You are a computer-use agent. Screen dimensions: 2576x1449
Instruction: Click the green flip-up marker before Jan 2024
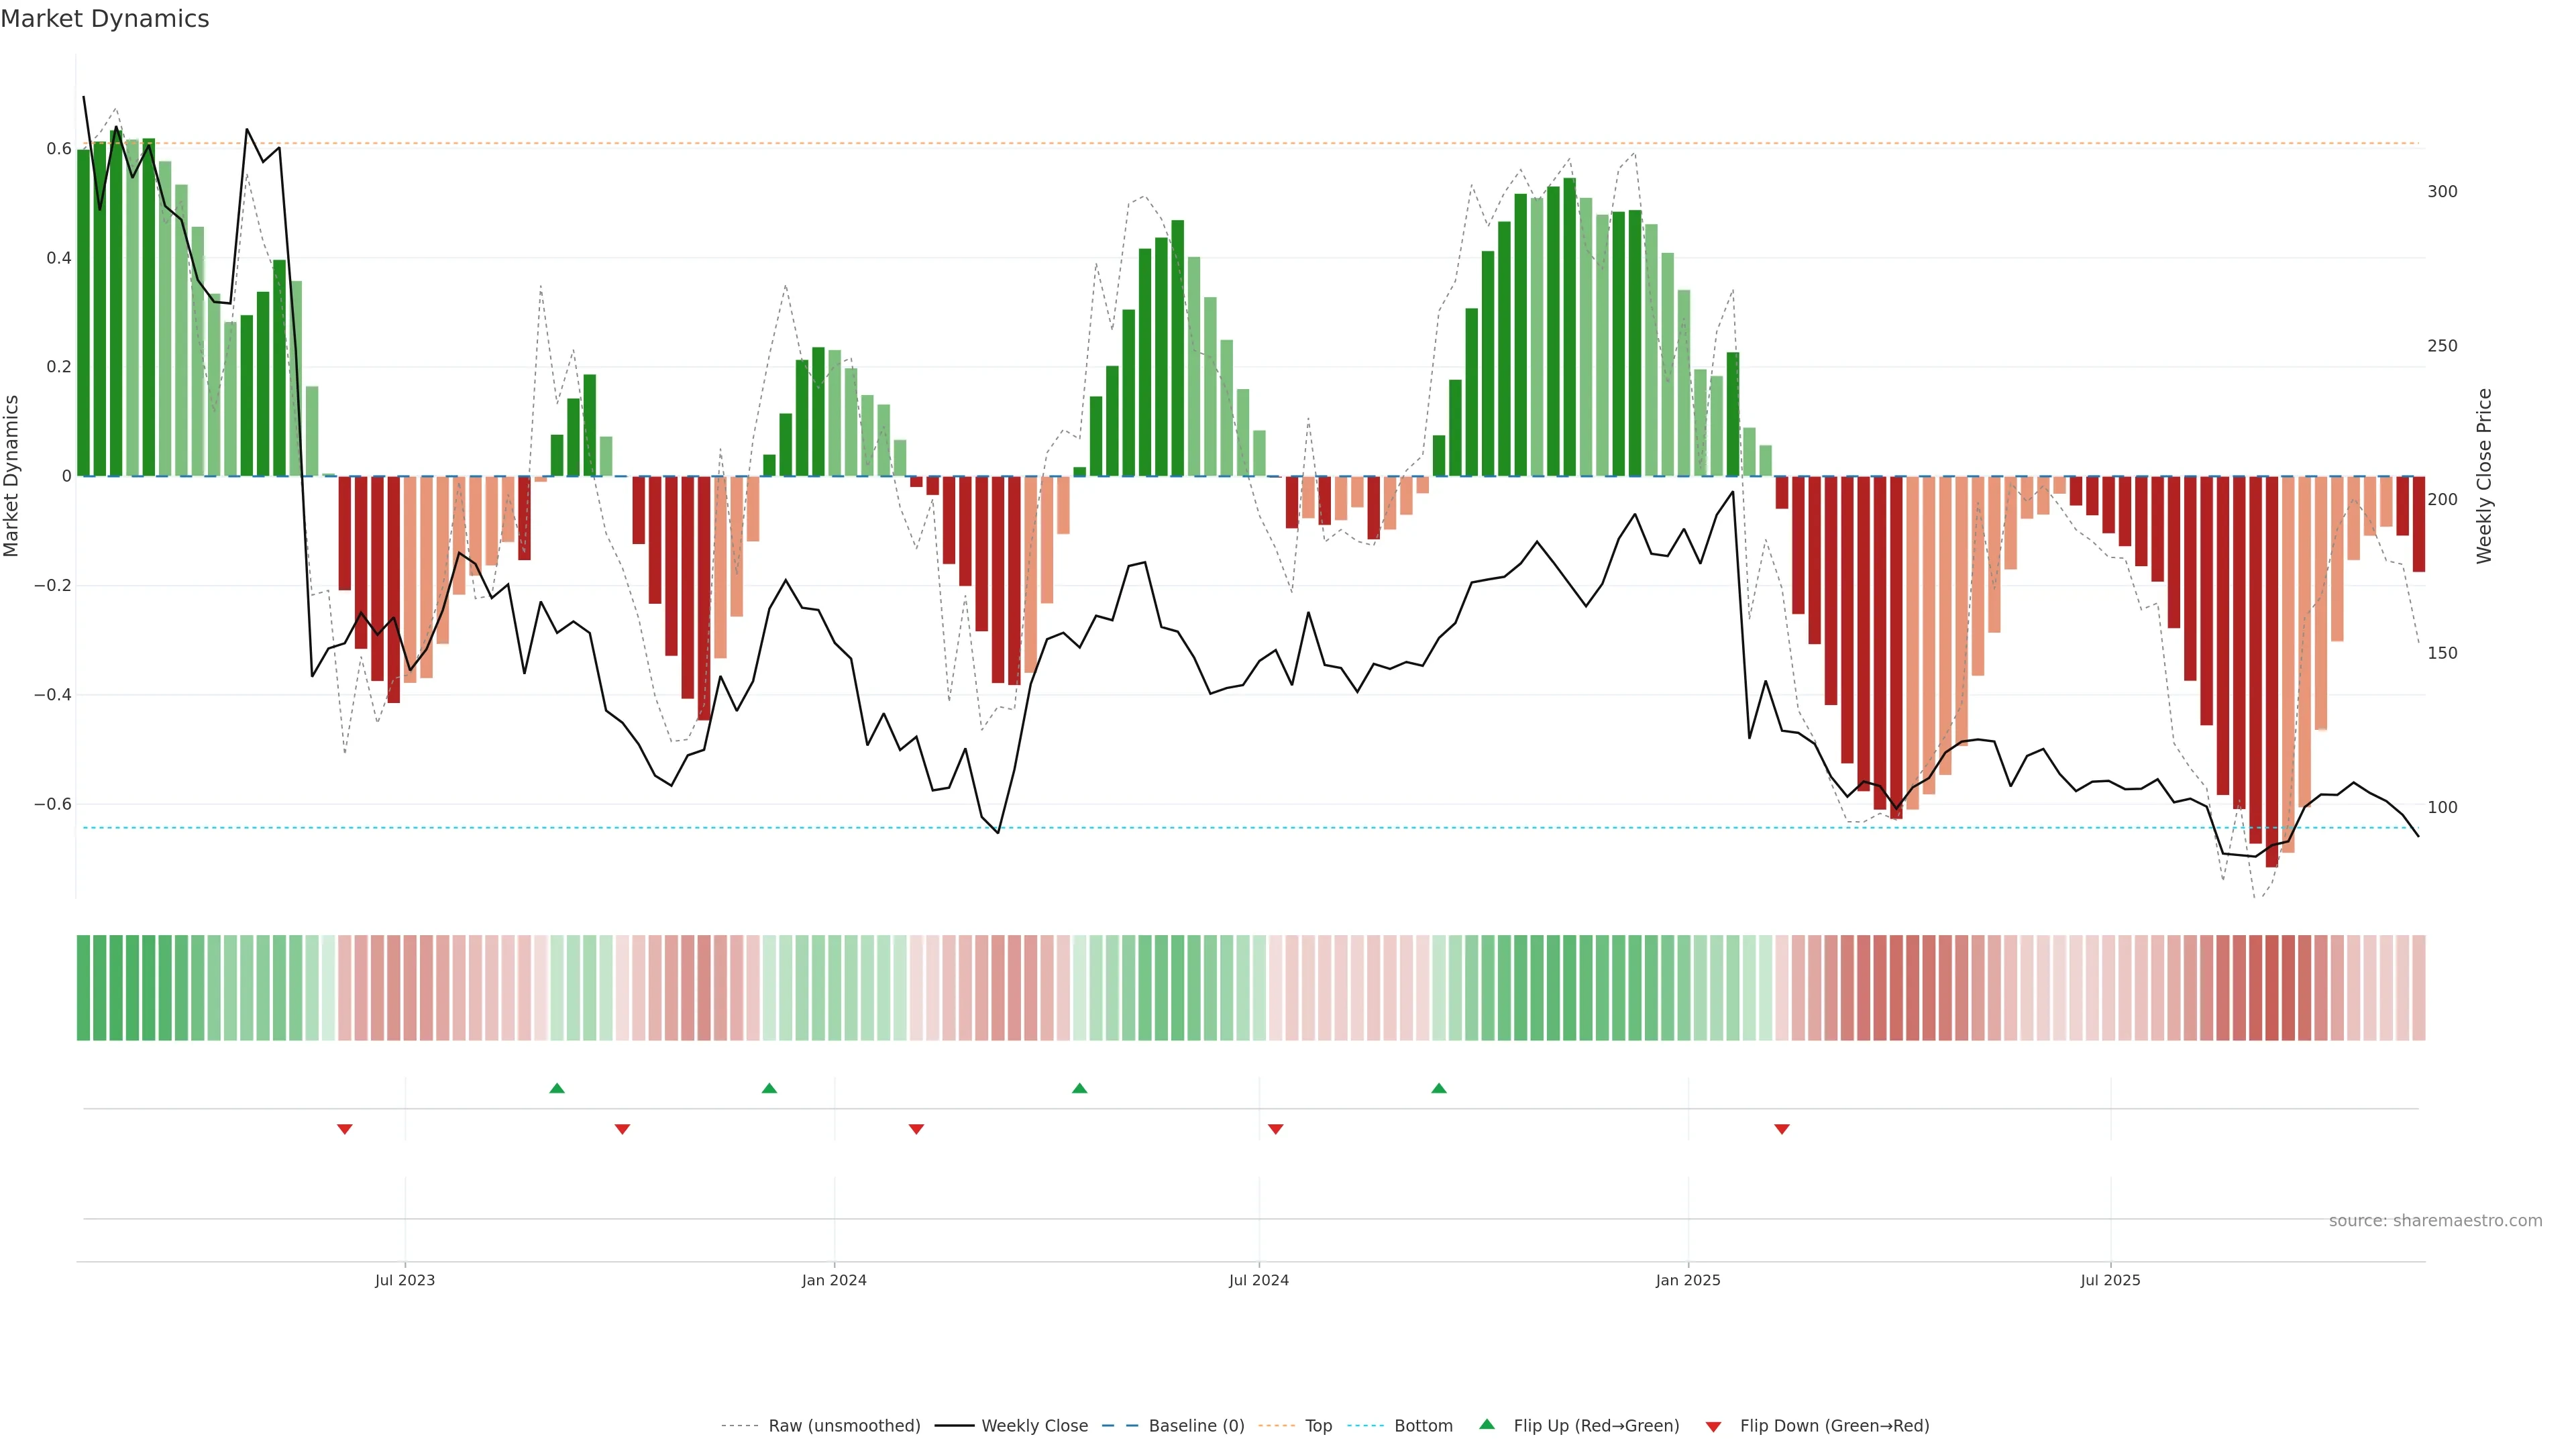(x=769, y=1088)
